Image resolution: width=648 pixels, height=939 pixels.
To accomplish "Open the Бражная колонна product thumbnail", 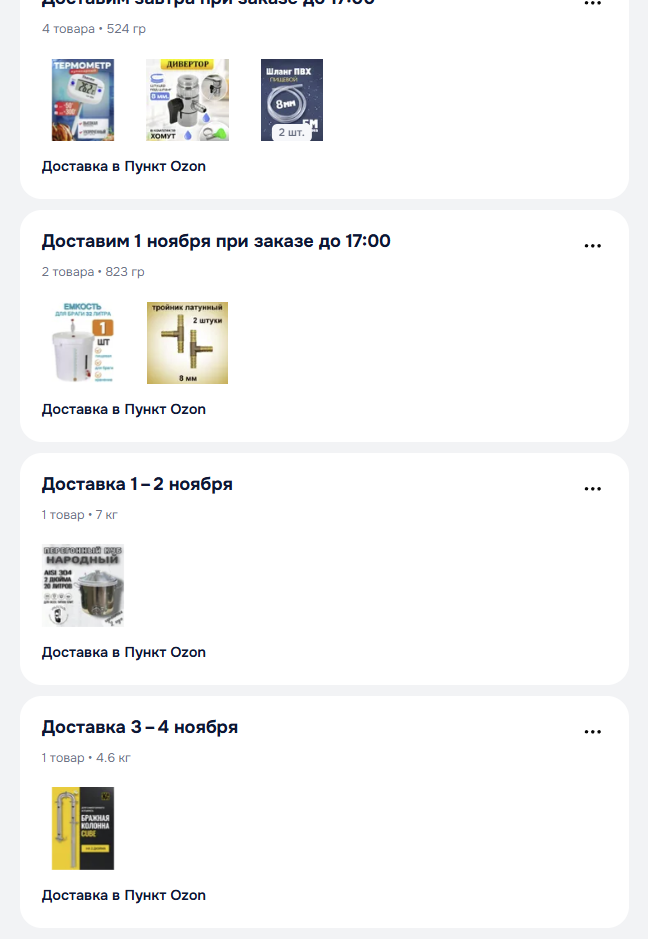I will pos(83,828).
